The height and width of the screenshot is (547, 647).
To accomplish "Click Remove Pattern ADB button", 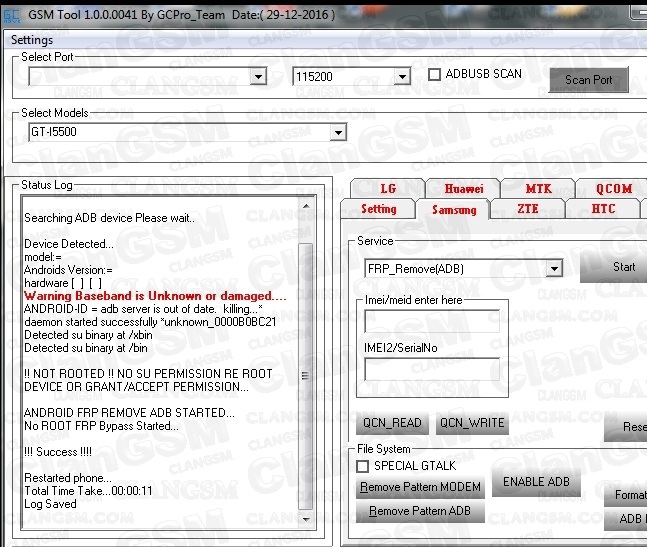I will pos(420,511).
